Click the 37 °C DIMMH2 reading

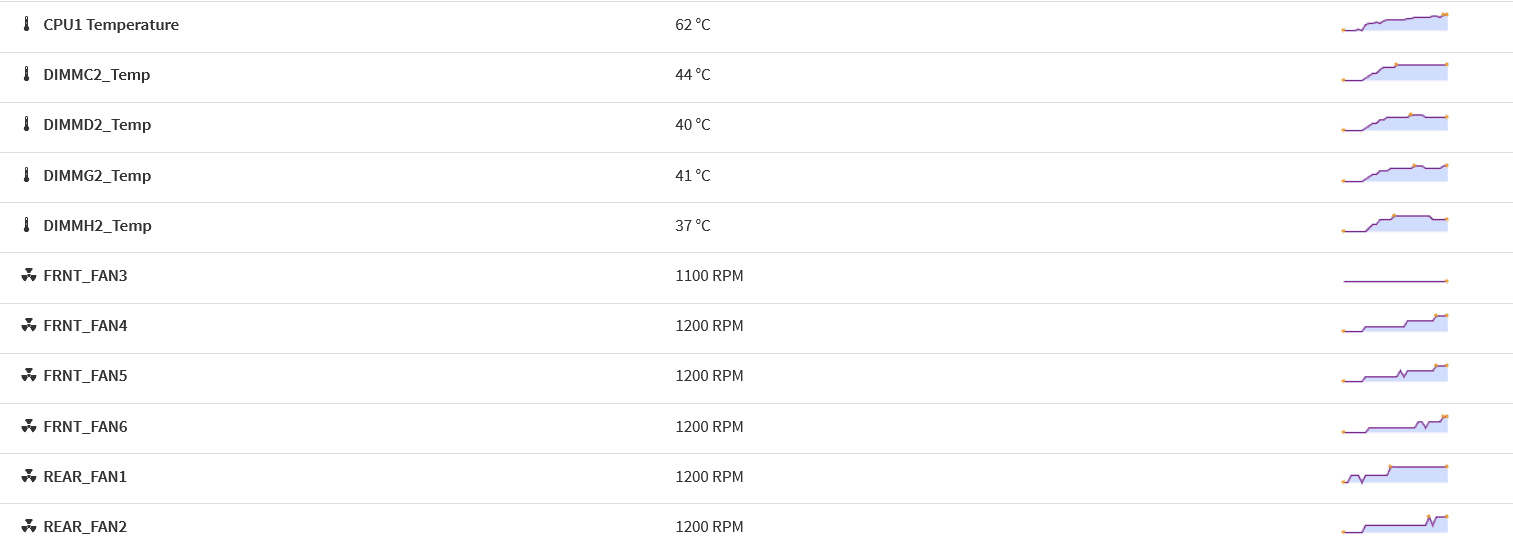tap(693, 226)
